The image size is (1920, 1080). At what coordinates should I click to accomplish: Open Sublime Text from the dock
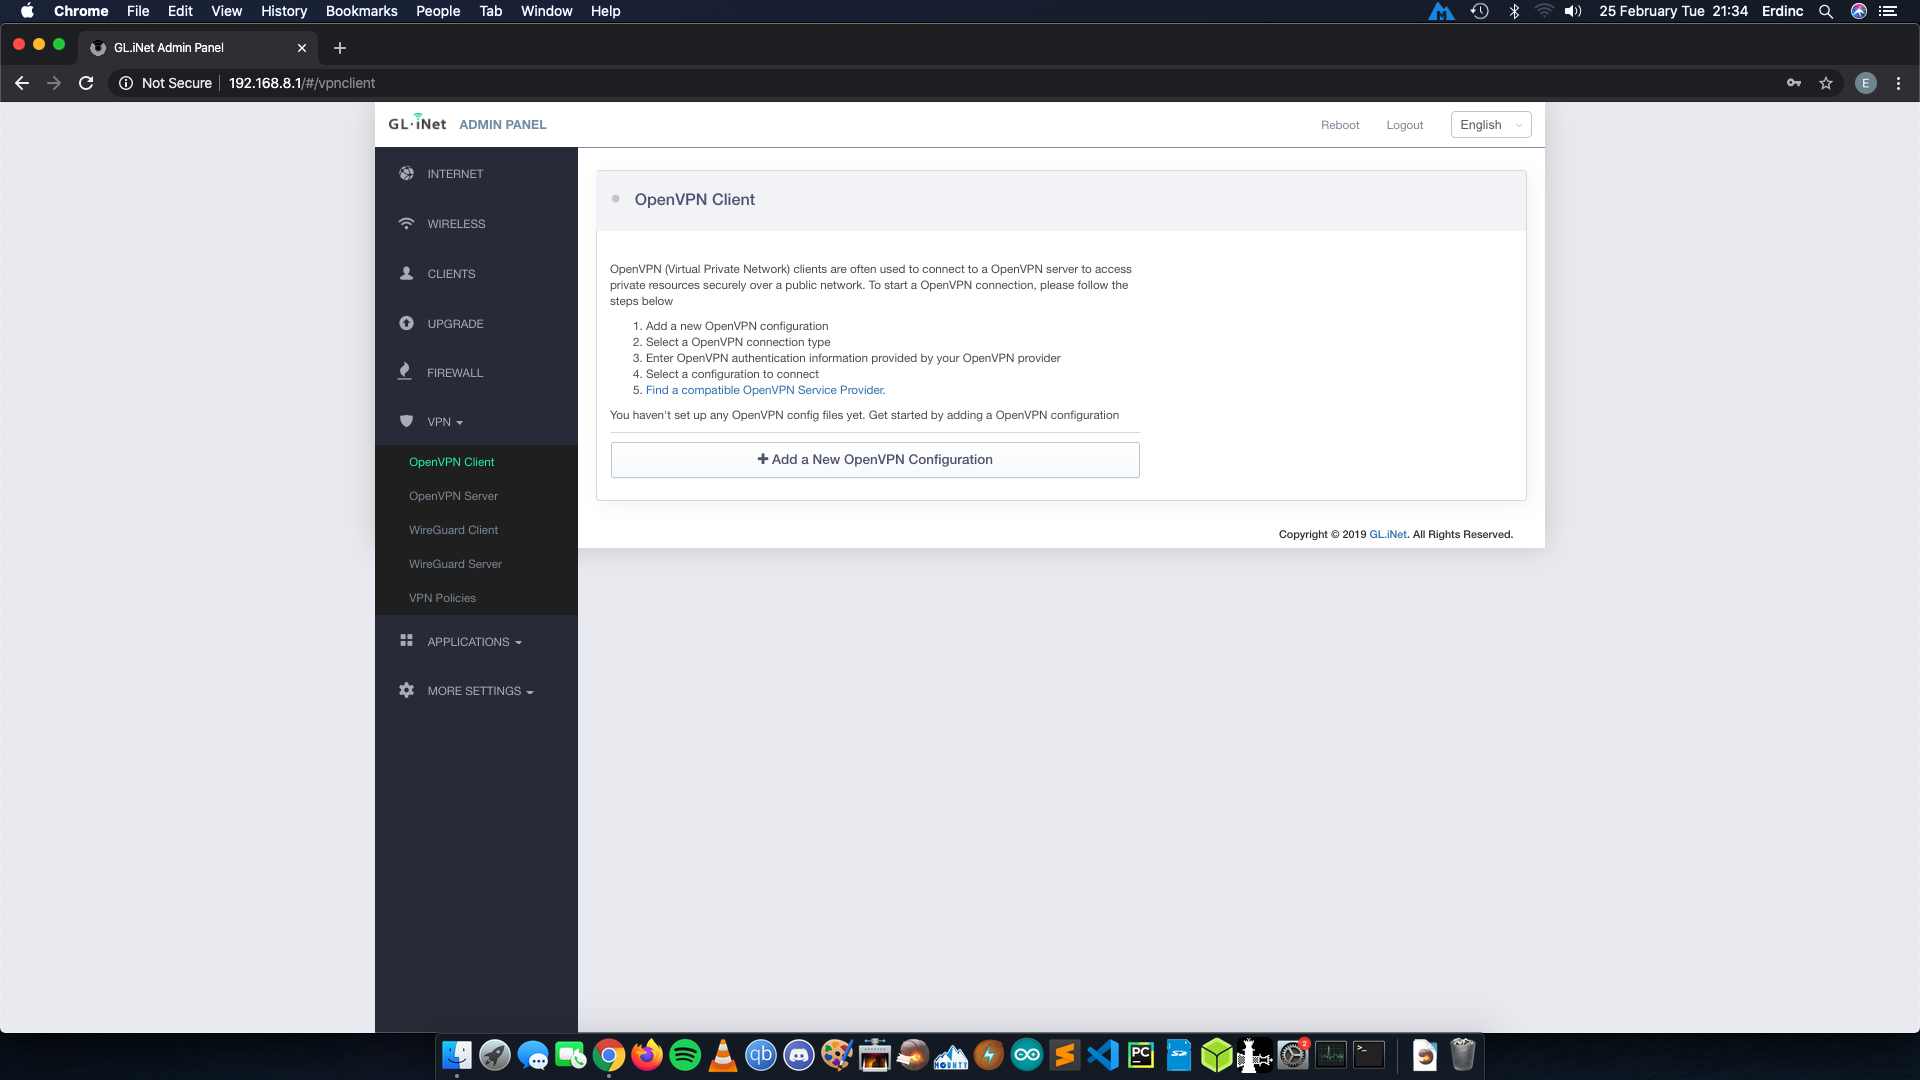tap(1065, 1055)
